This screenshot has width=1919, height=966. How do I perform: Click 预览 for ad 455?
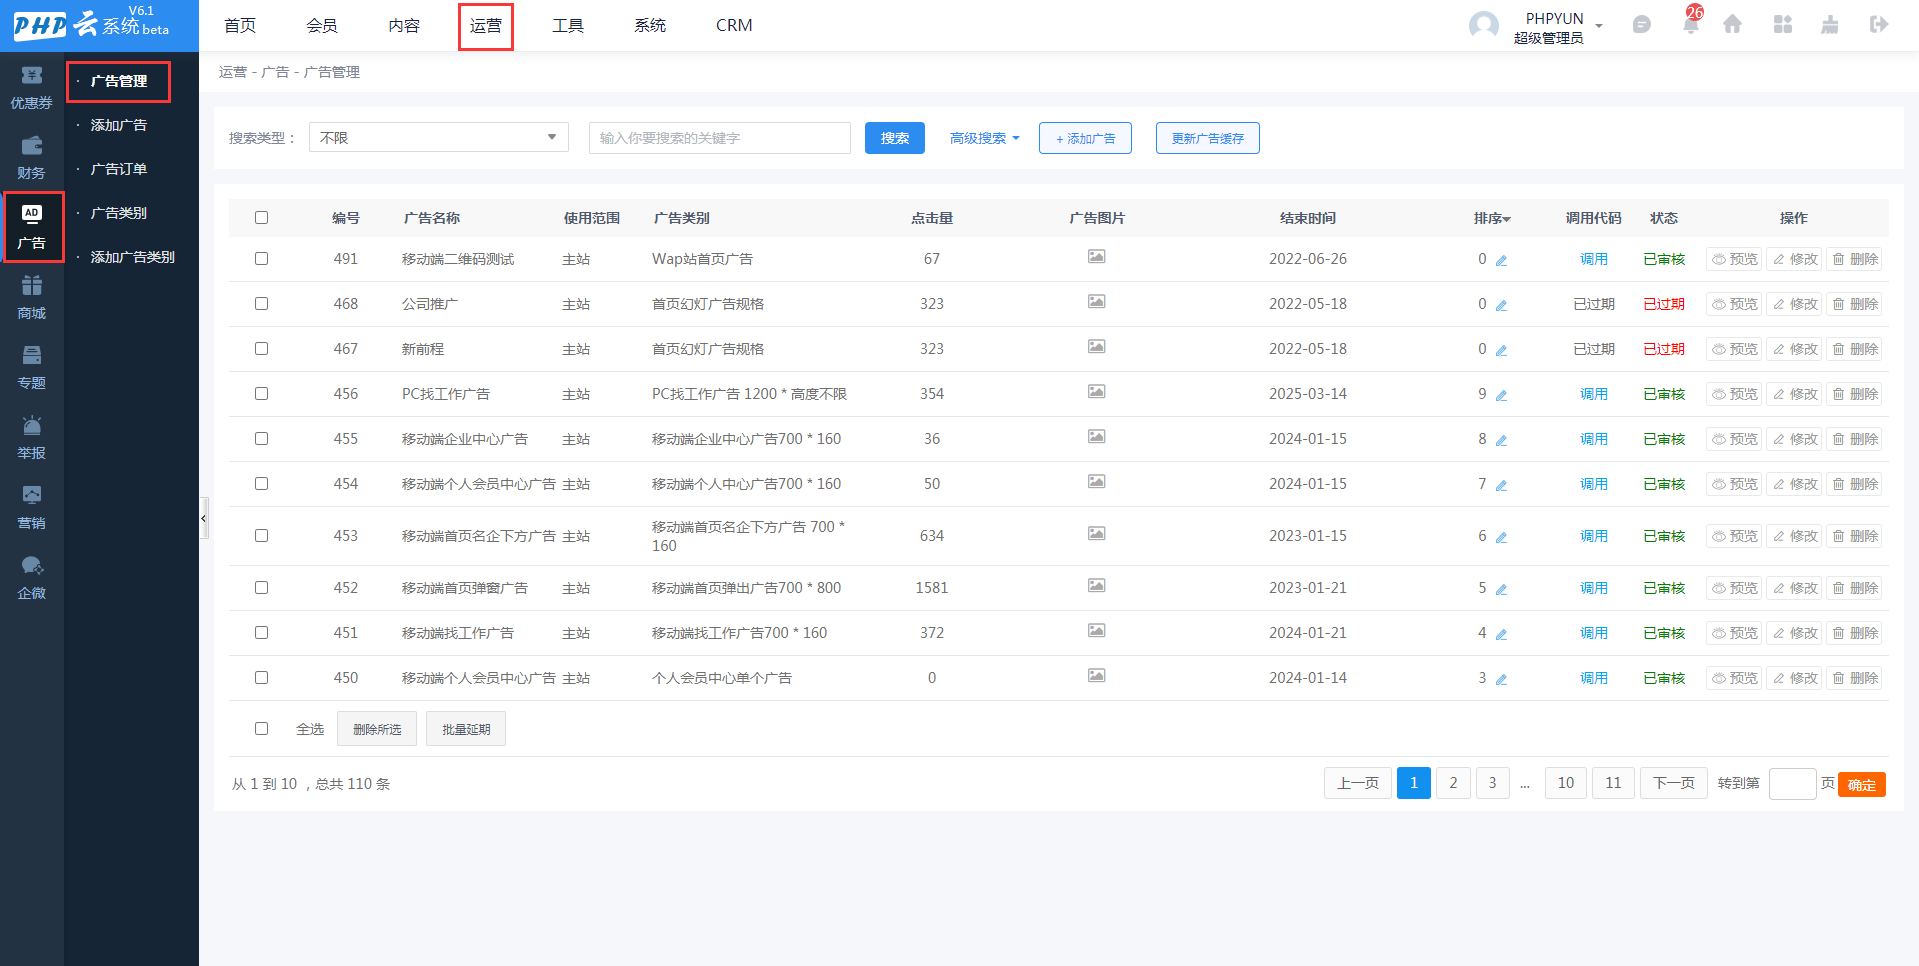pos(1734,439)
